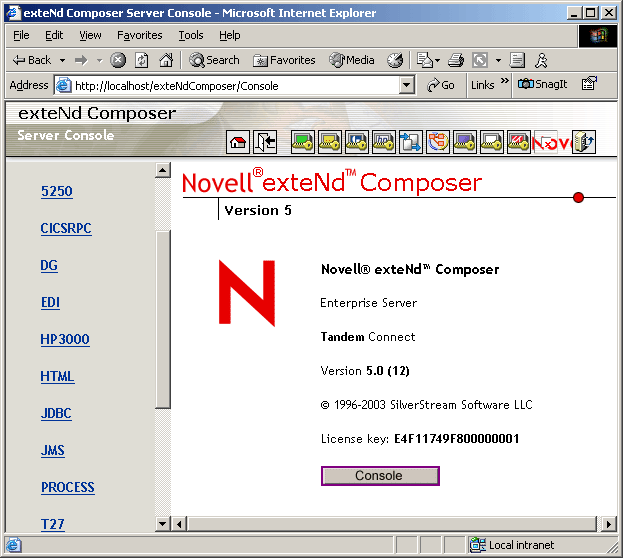Click the broken image icon over Novell logo
Image resolution: width=623 pixels, height=558 pixels.
pos(546,142)
